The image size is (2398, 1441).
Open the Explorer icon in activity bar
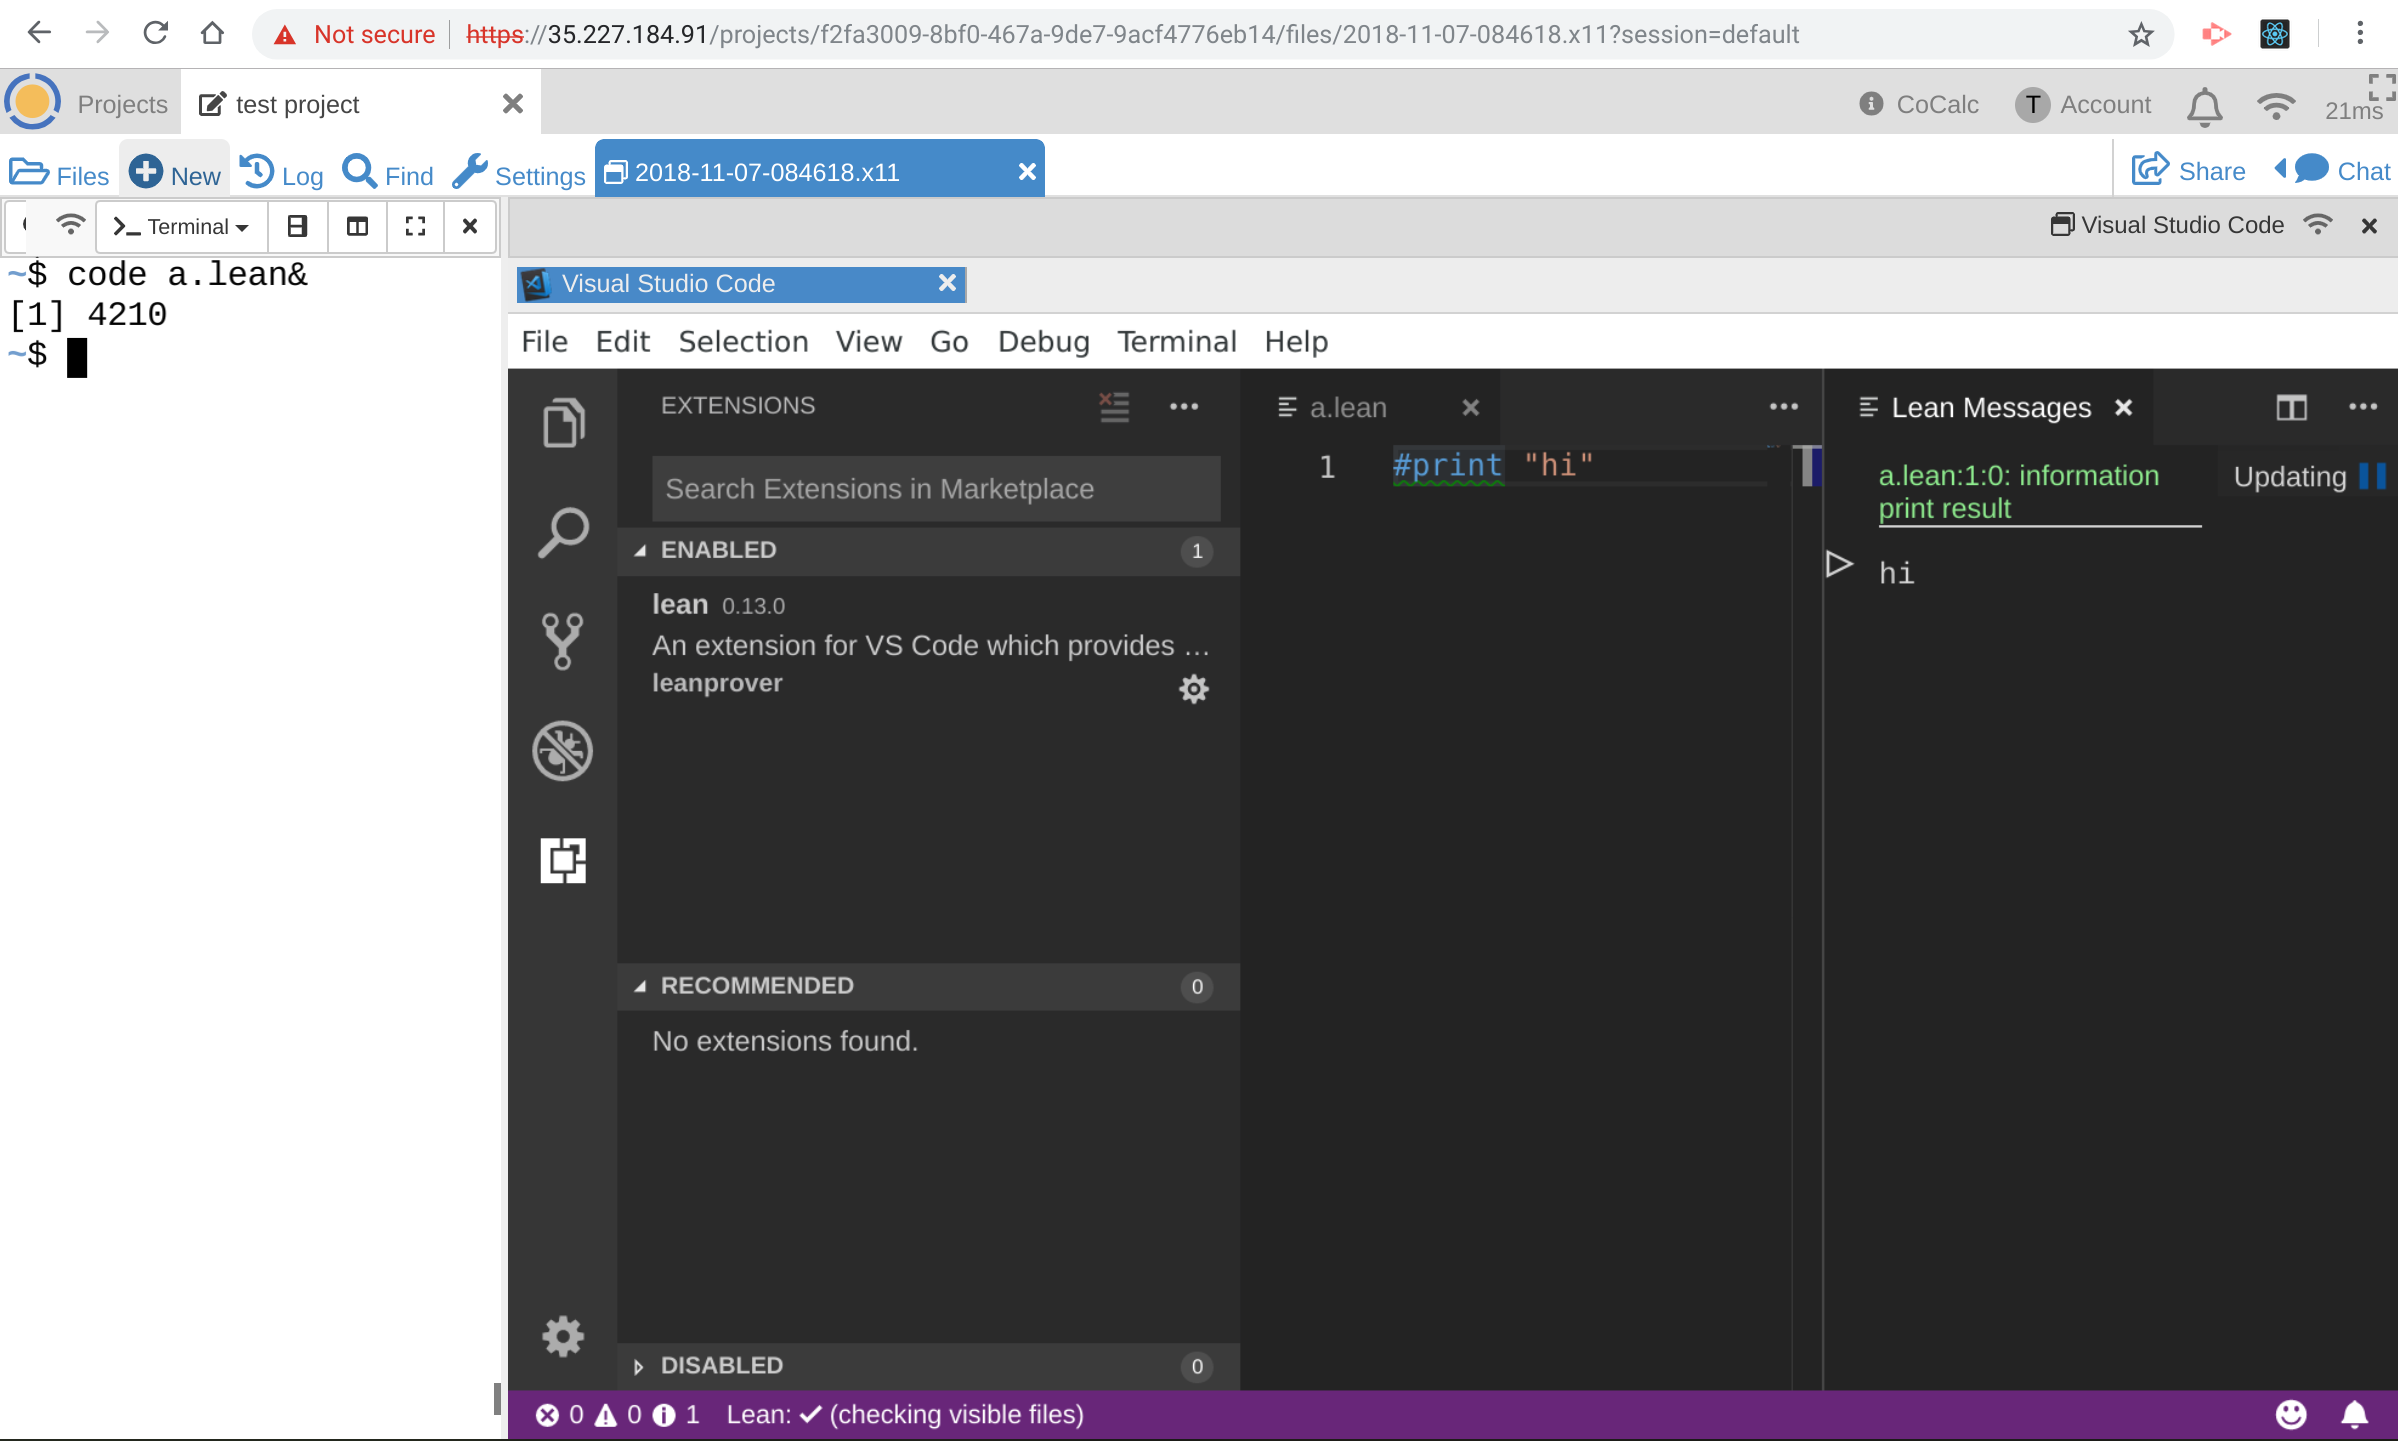pyautogui.click(x=563, y=423)
